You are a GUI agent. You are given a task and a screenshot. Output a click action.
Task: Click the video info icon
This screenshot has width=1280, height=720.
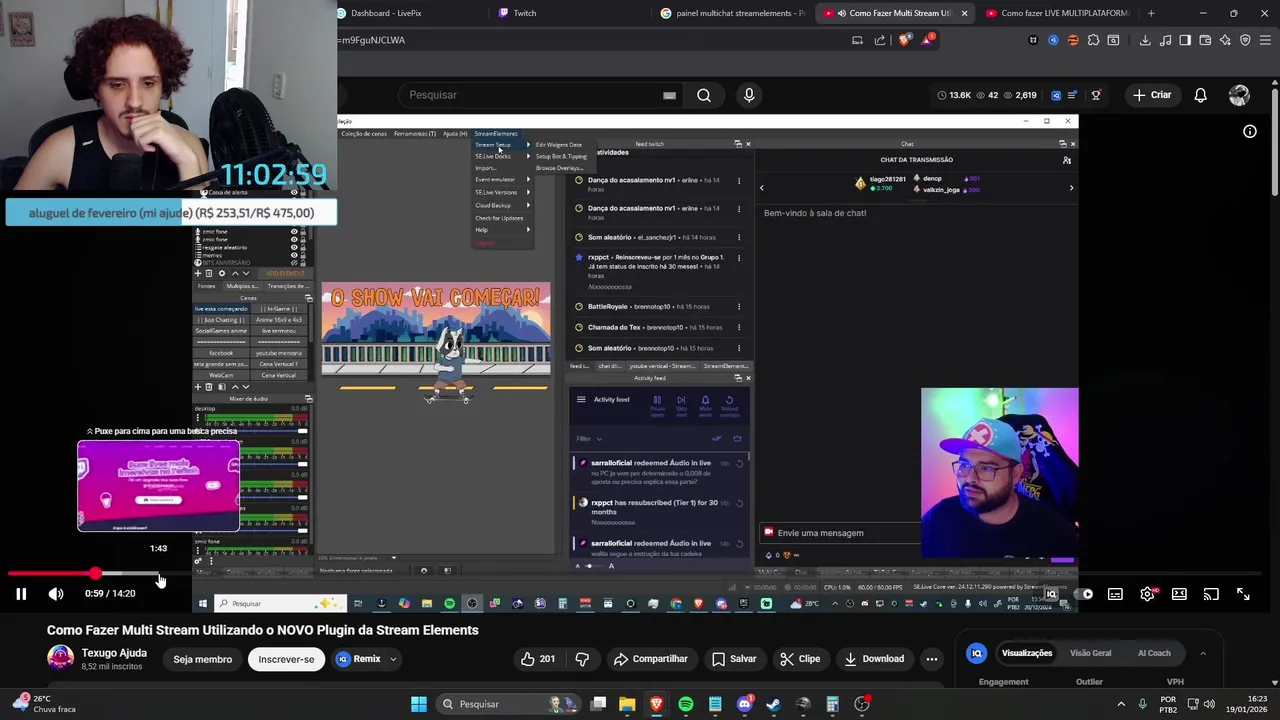[1250, 131]
